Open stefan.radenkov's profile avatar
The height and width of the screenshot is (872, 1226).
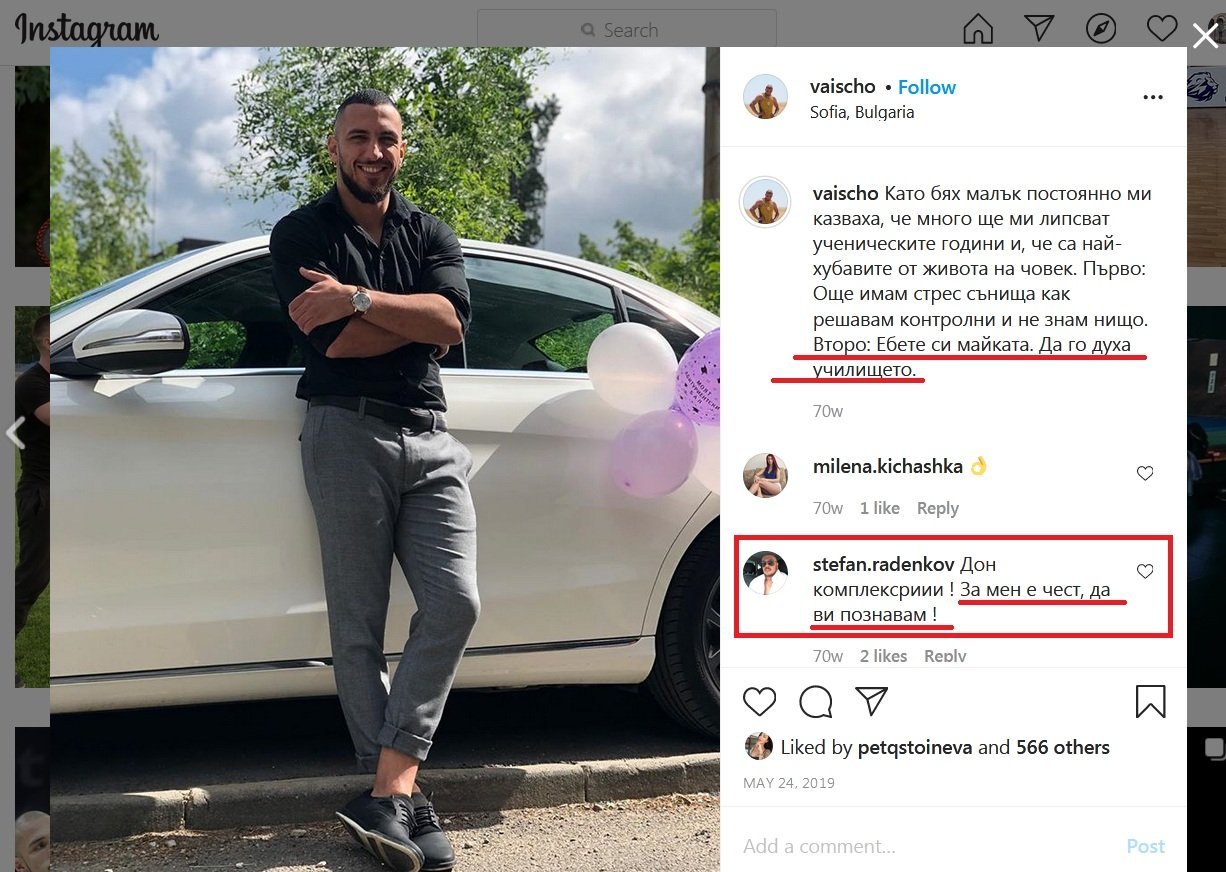[766, 573]
